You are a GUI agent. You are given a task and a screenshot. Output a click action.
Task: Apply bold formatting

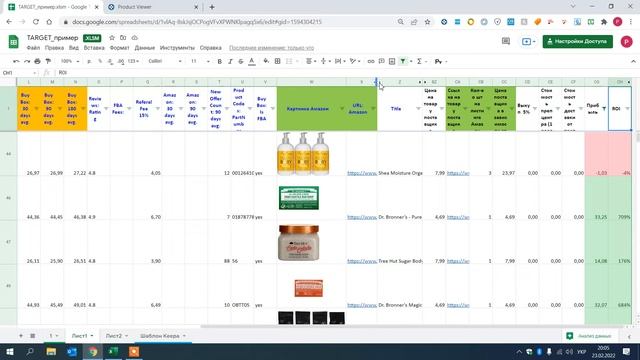(220, 61)
